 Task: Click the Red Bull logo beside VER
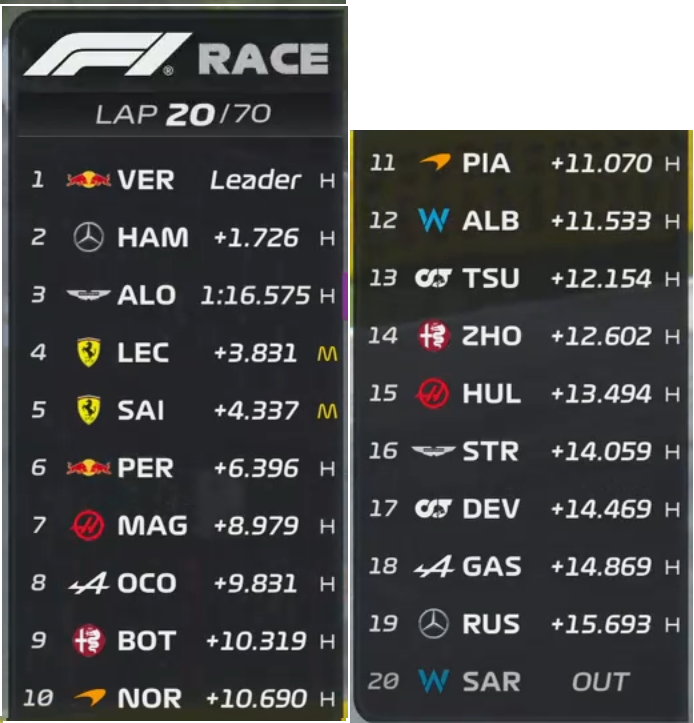tap(89, 179)
